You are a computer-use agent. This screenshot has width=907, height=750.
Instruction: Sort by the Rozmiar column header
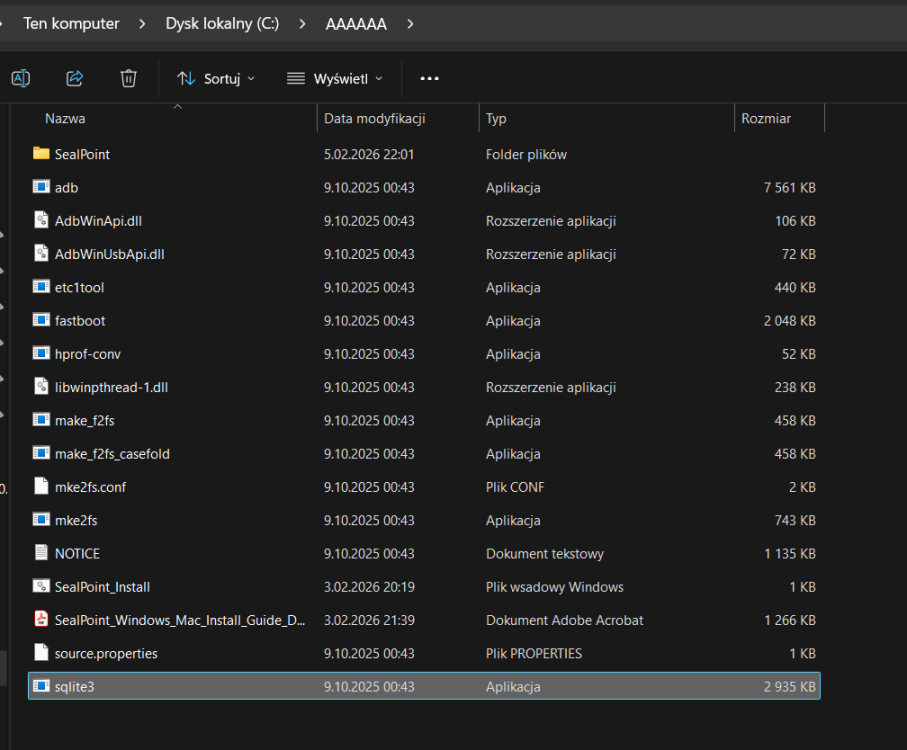(x=766, y=118)
